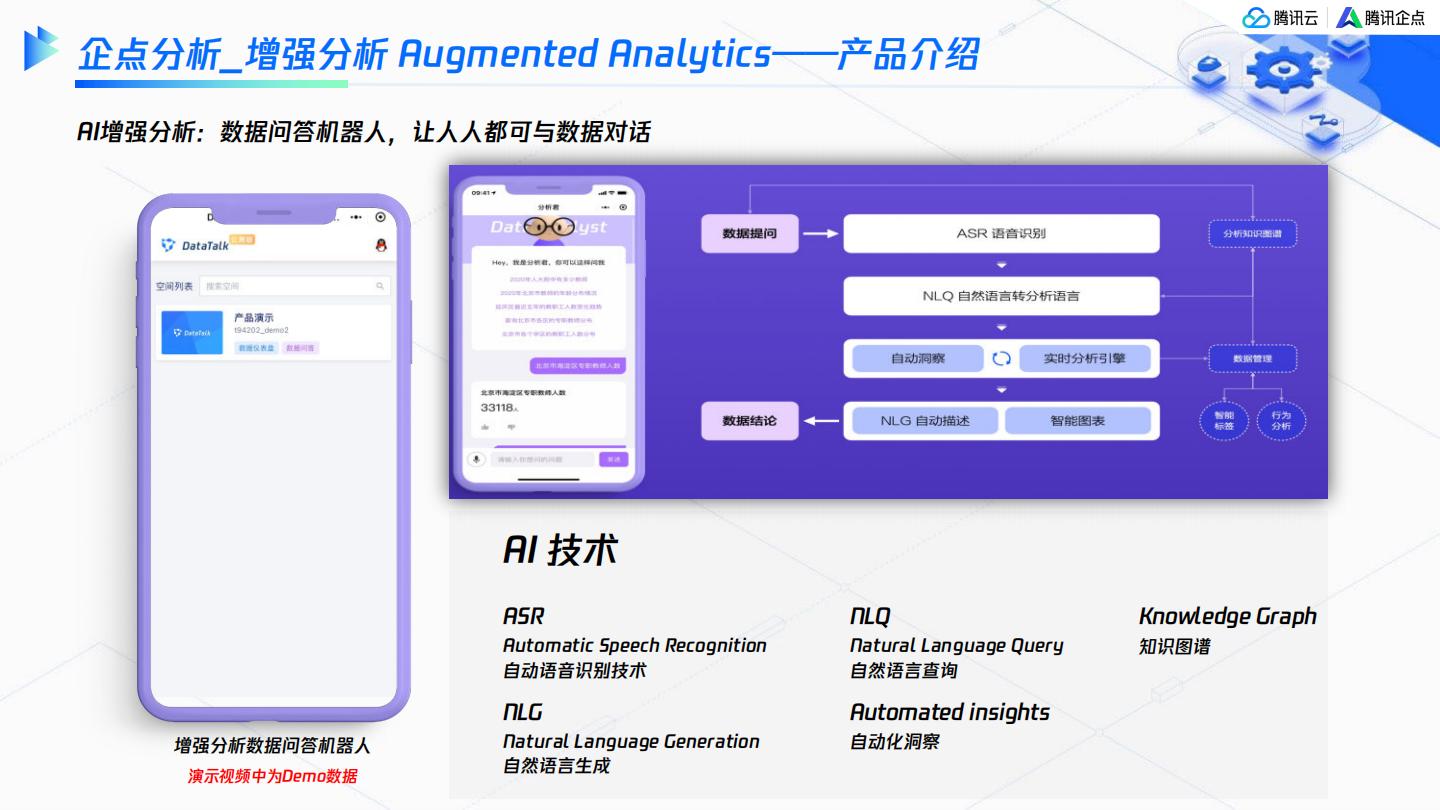Screen dimensions: 1440x810
Task: Tap the QQ penguin avatar icon
Action: click(x=380, y=245)
